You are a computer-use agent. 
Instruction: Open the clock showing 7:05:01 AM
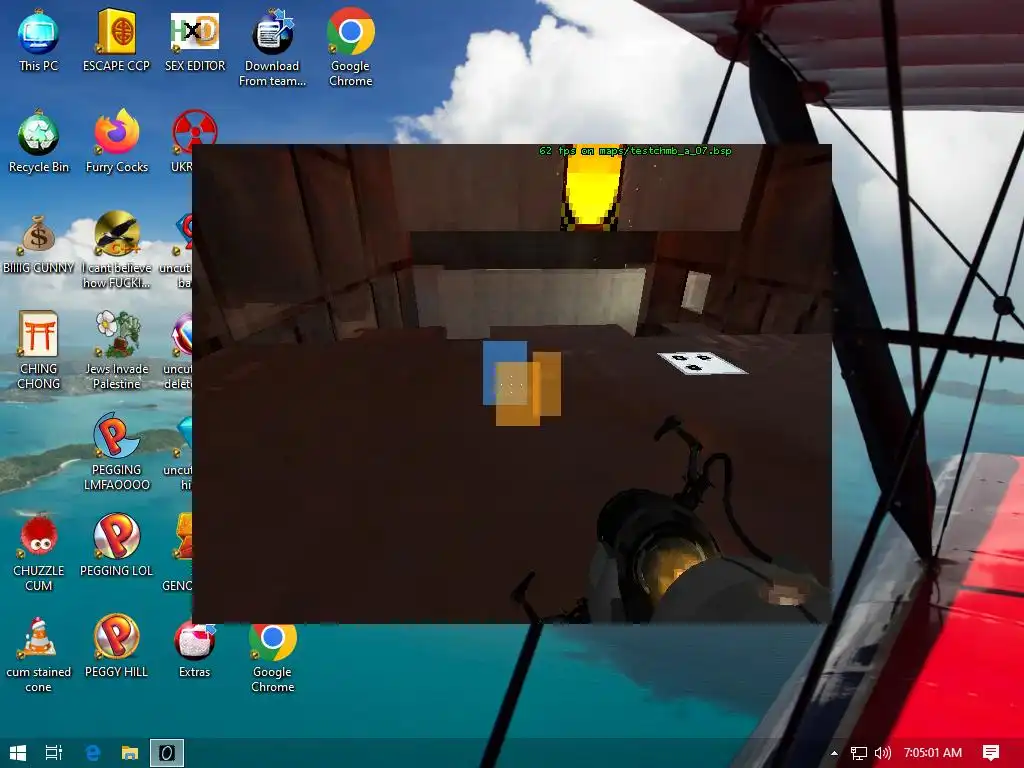coord(933,753)
